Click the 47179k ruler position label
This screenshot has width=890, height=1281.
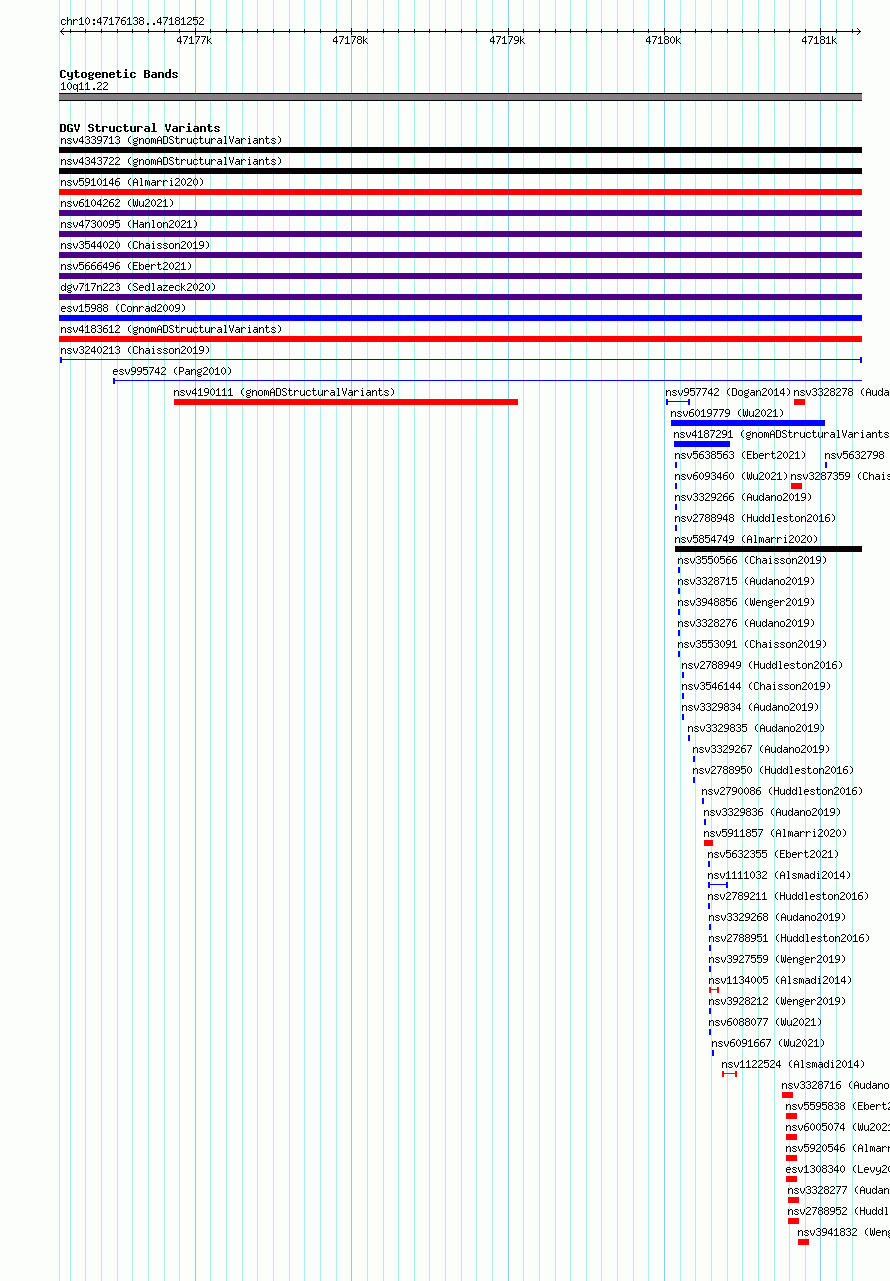tap(507, 40)
